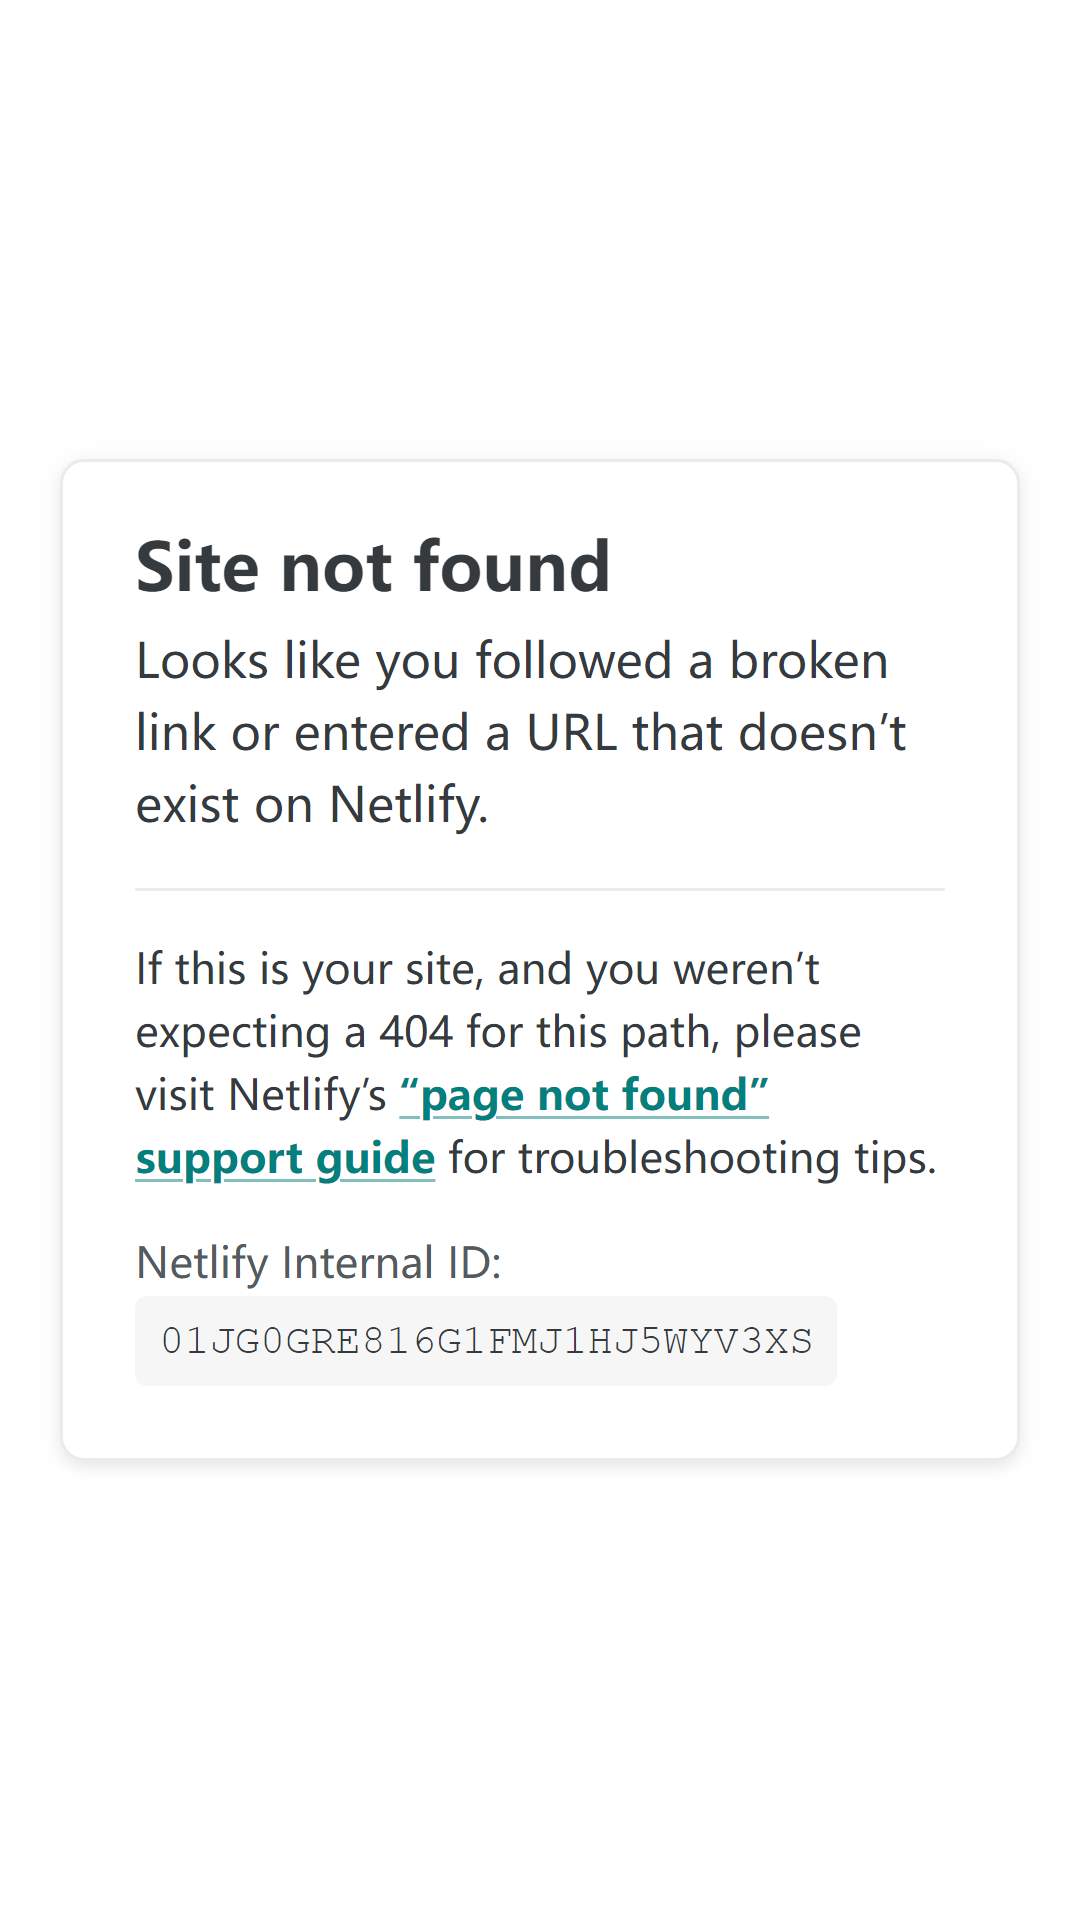Click the "Site not found" heading
The width and height of the screenshot is (1080, 1920).
(x=373, y=567)
